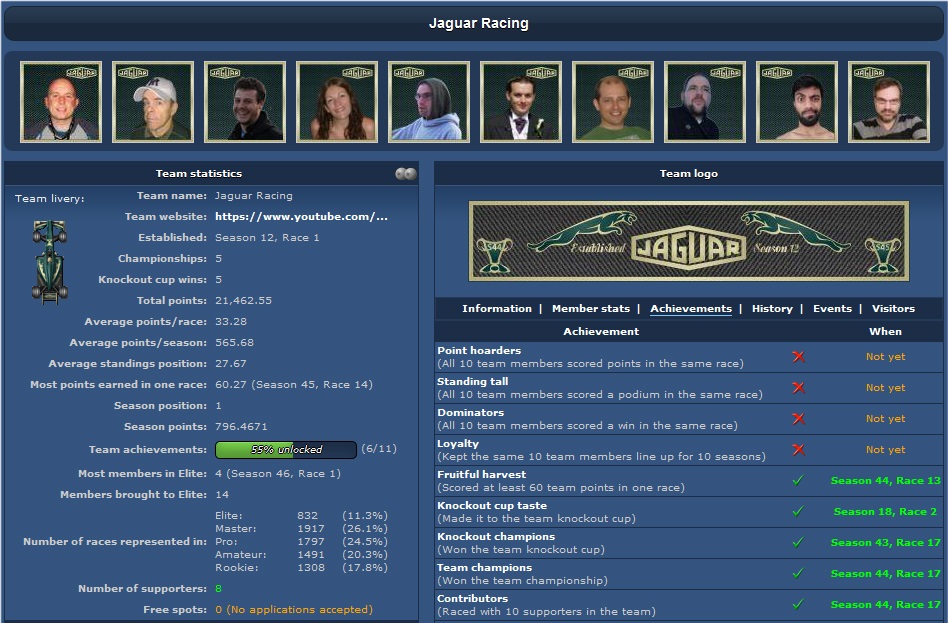948x623 pixels.
Task: Click the green check for Fruitful harvest
Action: 798,480
